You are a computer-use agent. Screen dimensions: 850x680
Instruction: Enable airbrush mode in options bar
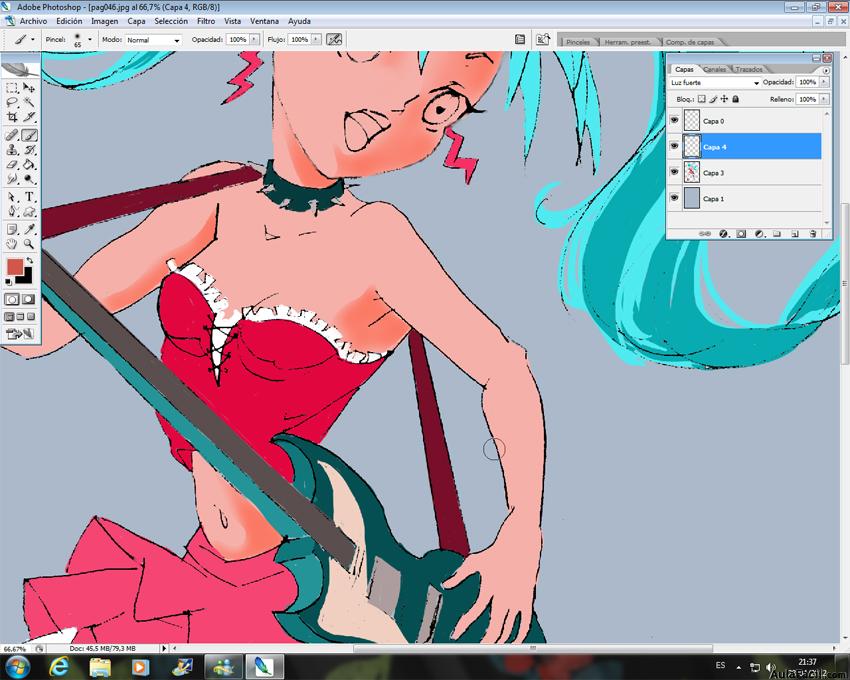[334, 39]
